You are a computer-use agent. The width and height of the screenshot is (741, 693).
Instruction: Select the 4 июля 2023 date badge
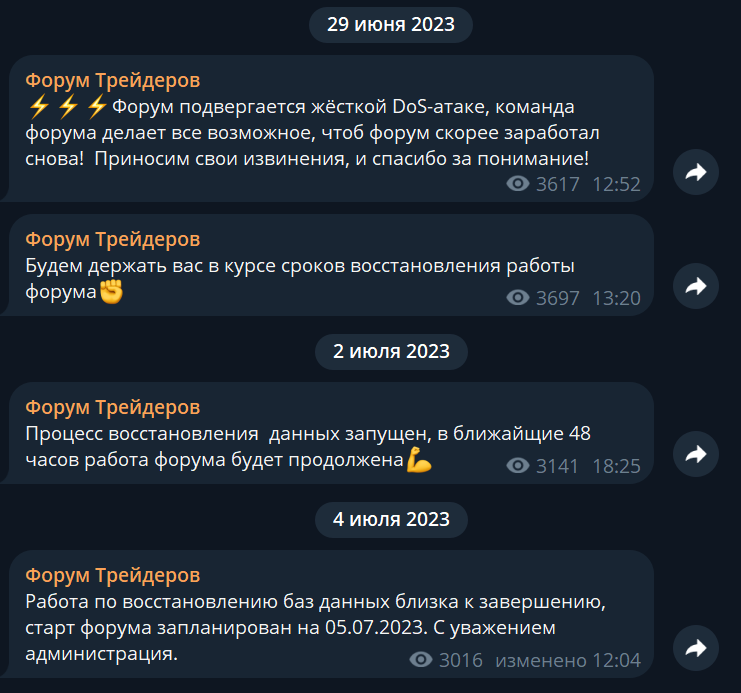(391, 520)
